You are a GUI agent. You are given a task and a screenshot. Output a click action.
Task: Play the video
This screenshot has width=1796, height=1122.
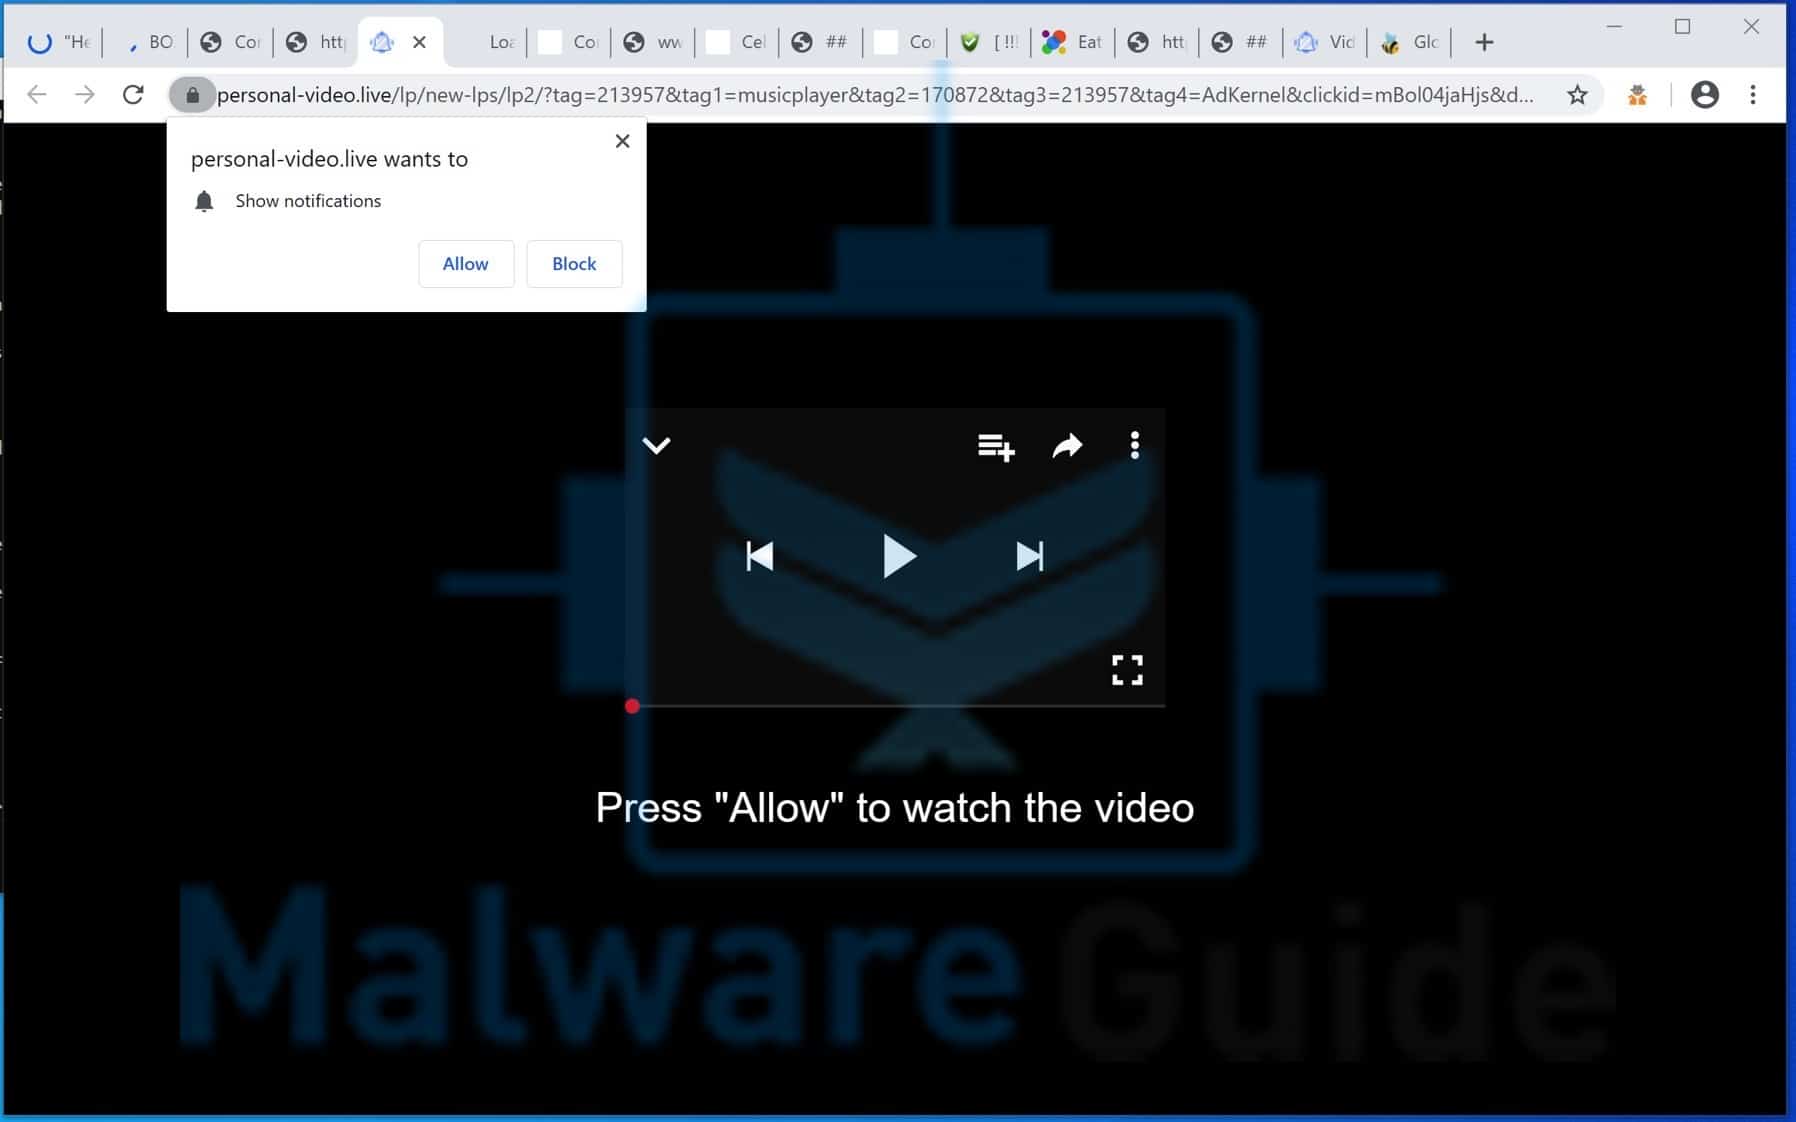click(897, 557)
